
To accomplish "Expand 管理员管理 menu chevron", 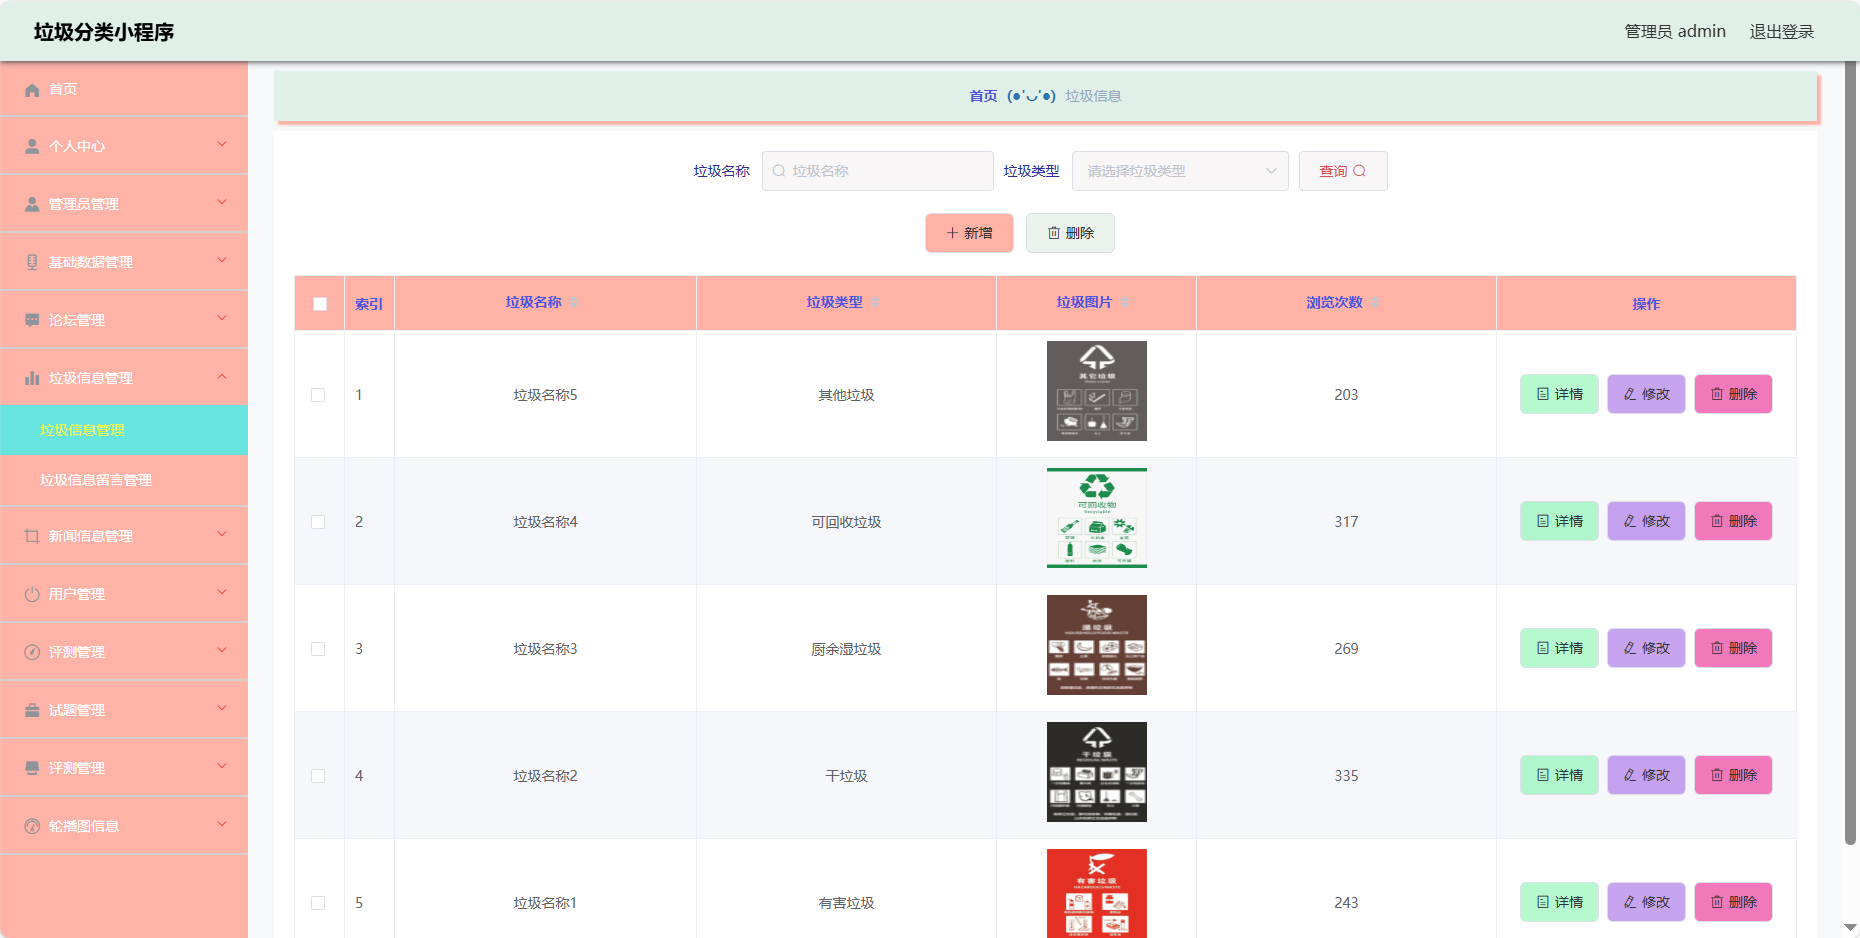I will coord(222,203).
